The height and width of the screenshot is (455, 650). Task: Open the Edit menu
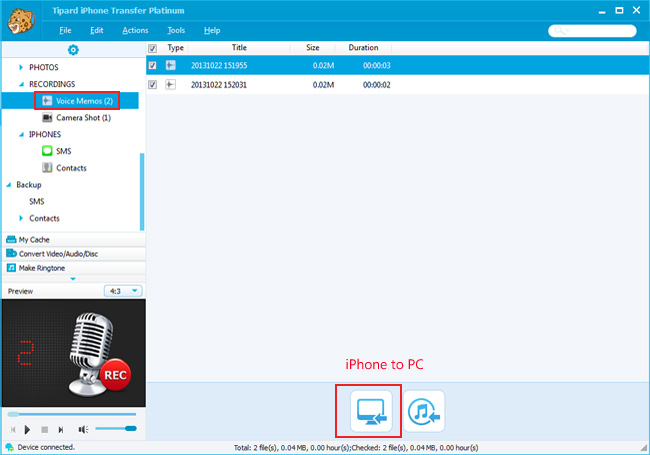coord(97,30)
